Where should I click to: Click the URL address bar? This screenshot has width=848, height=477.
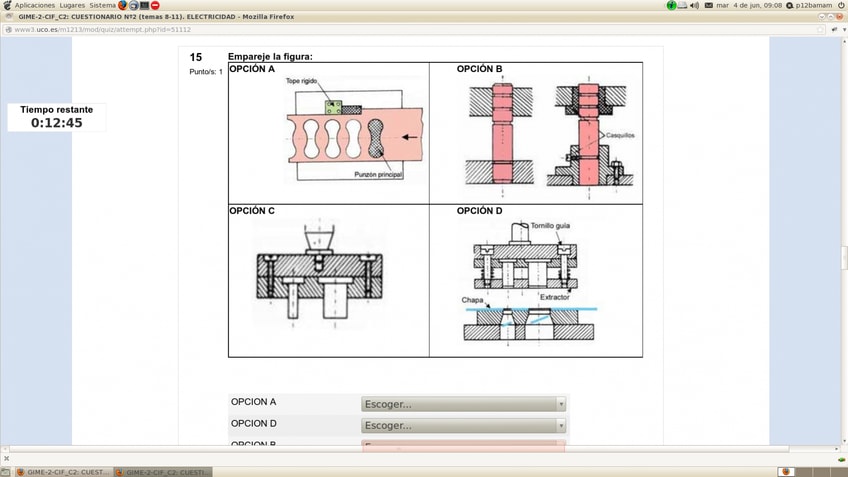400,29
